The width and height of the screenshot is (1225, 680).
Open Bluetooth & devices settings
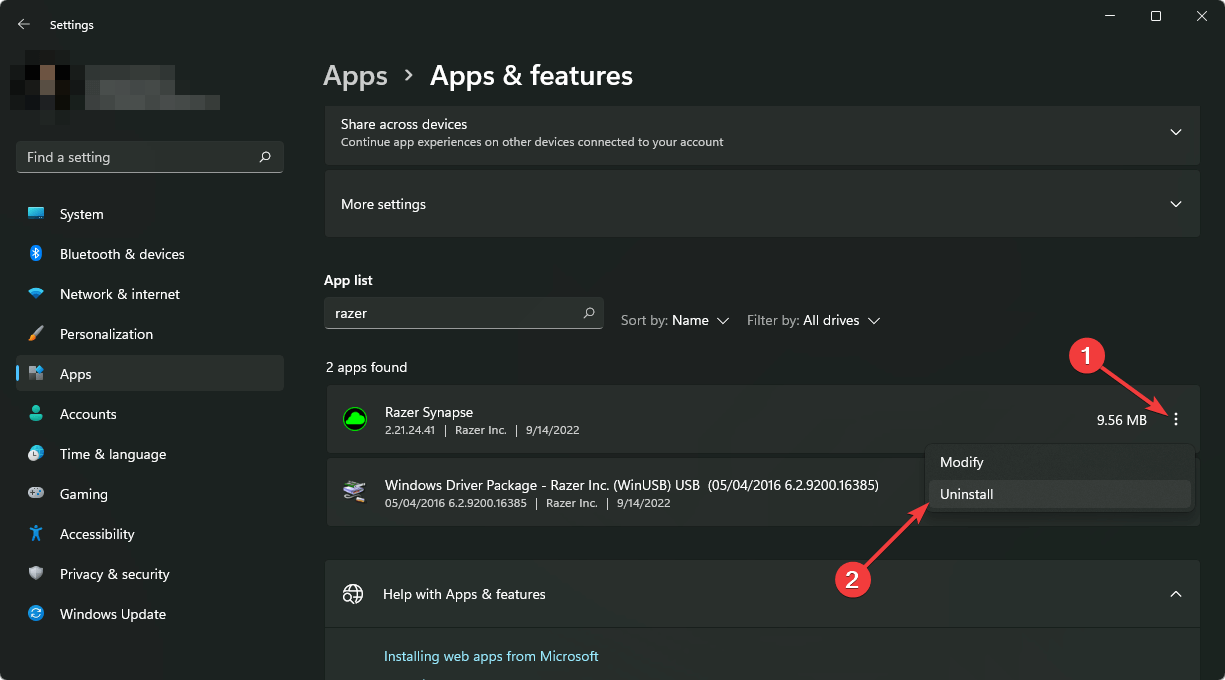pos(121,254)
